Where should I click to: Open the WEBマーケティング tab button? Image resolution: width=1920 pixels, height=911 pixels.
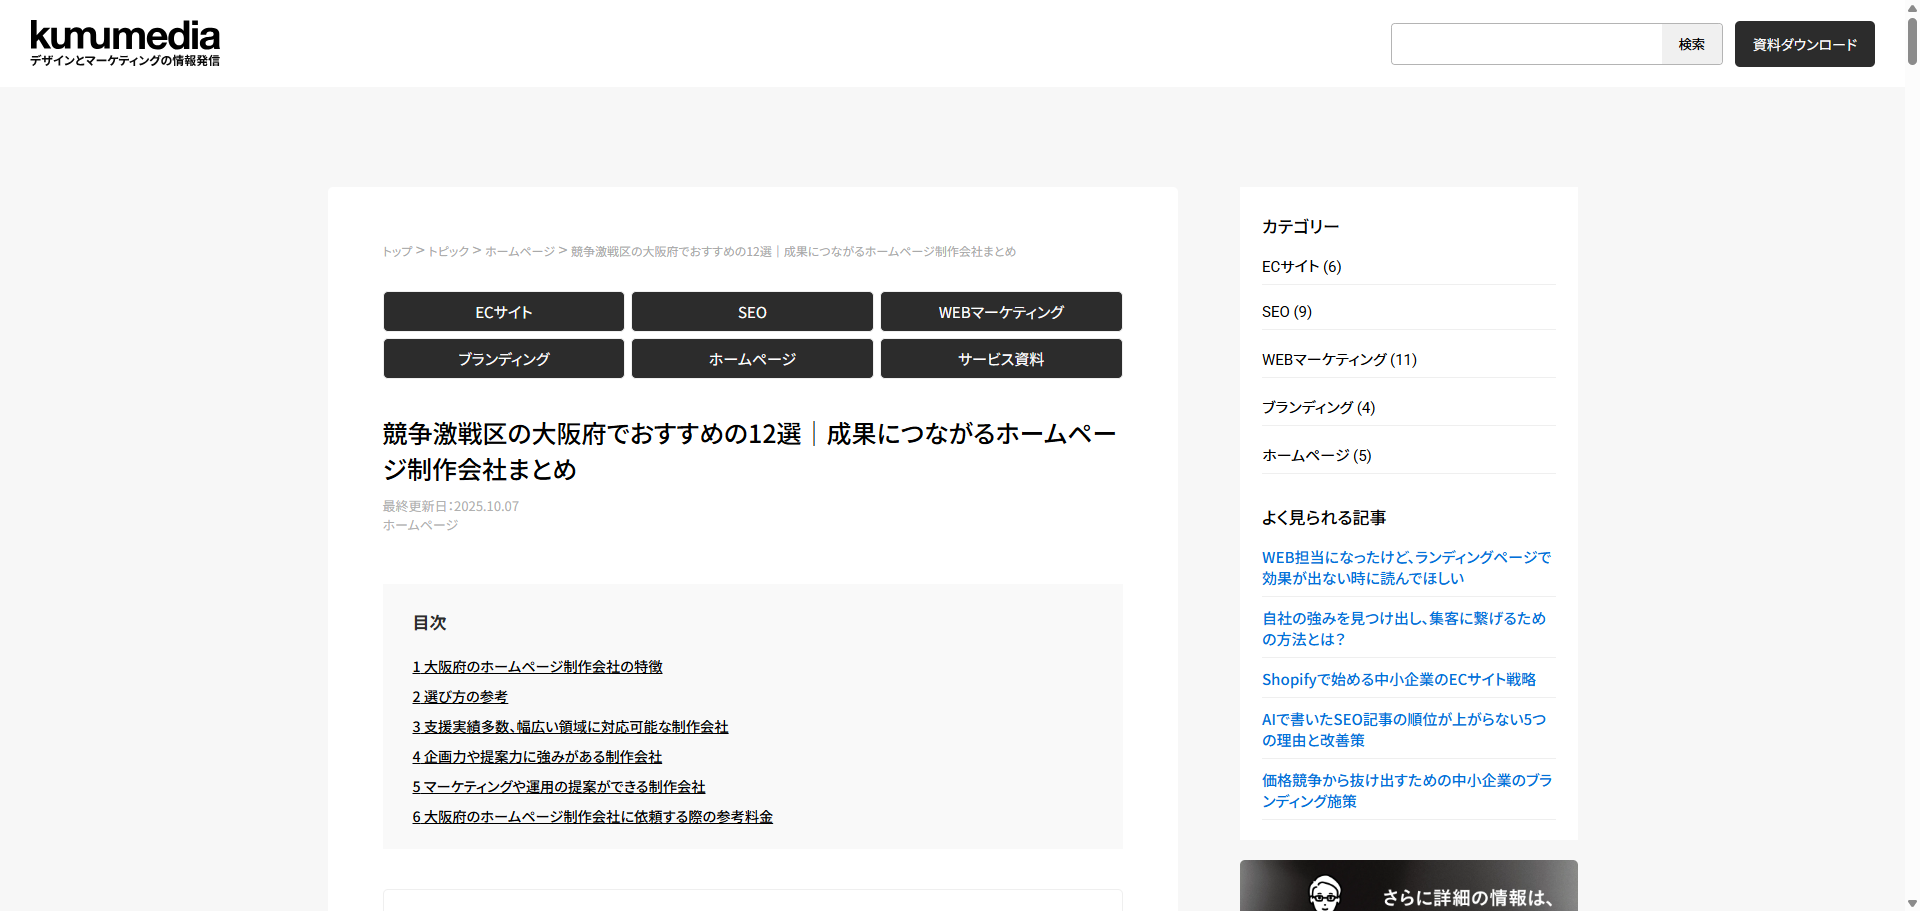(x=1000, y=312)
